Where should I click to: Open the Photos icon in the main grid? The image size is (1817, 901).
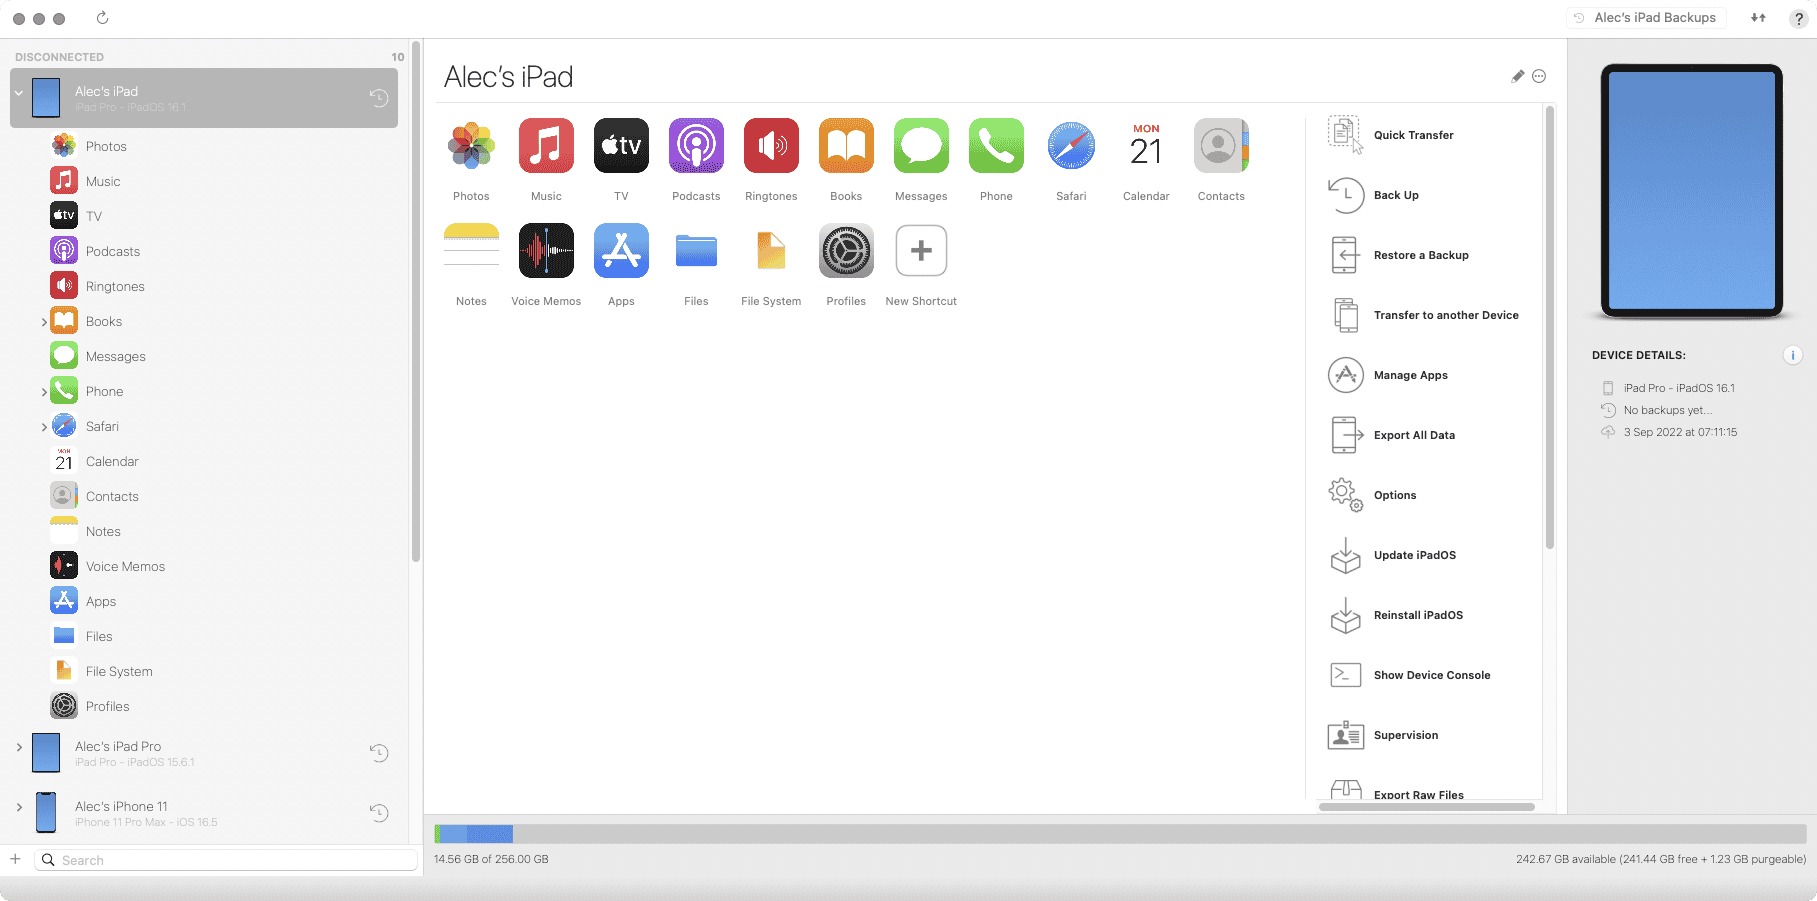coord(471,146)
